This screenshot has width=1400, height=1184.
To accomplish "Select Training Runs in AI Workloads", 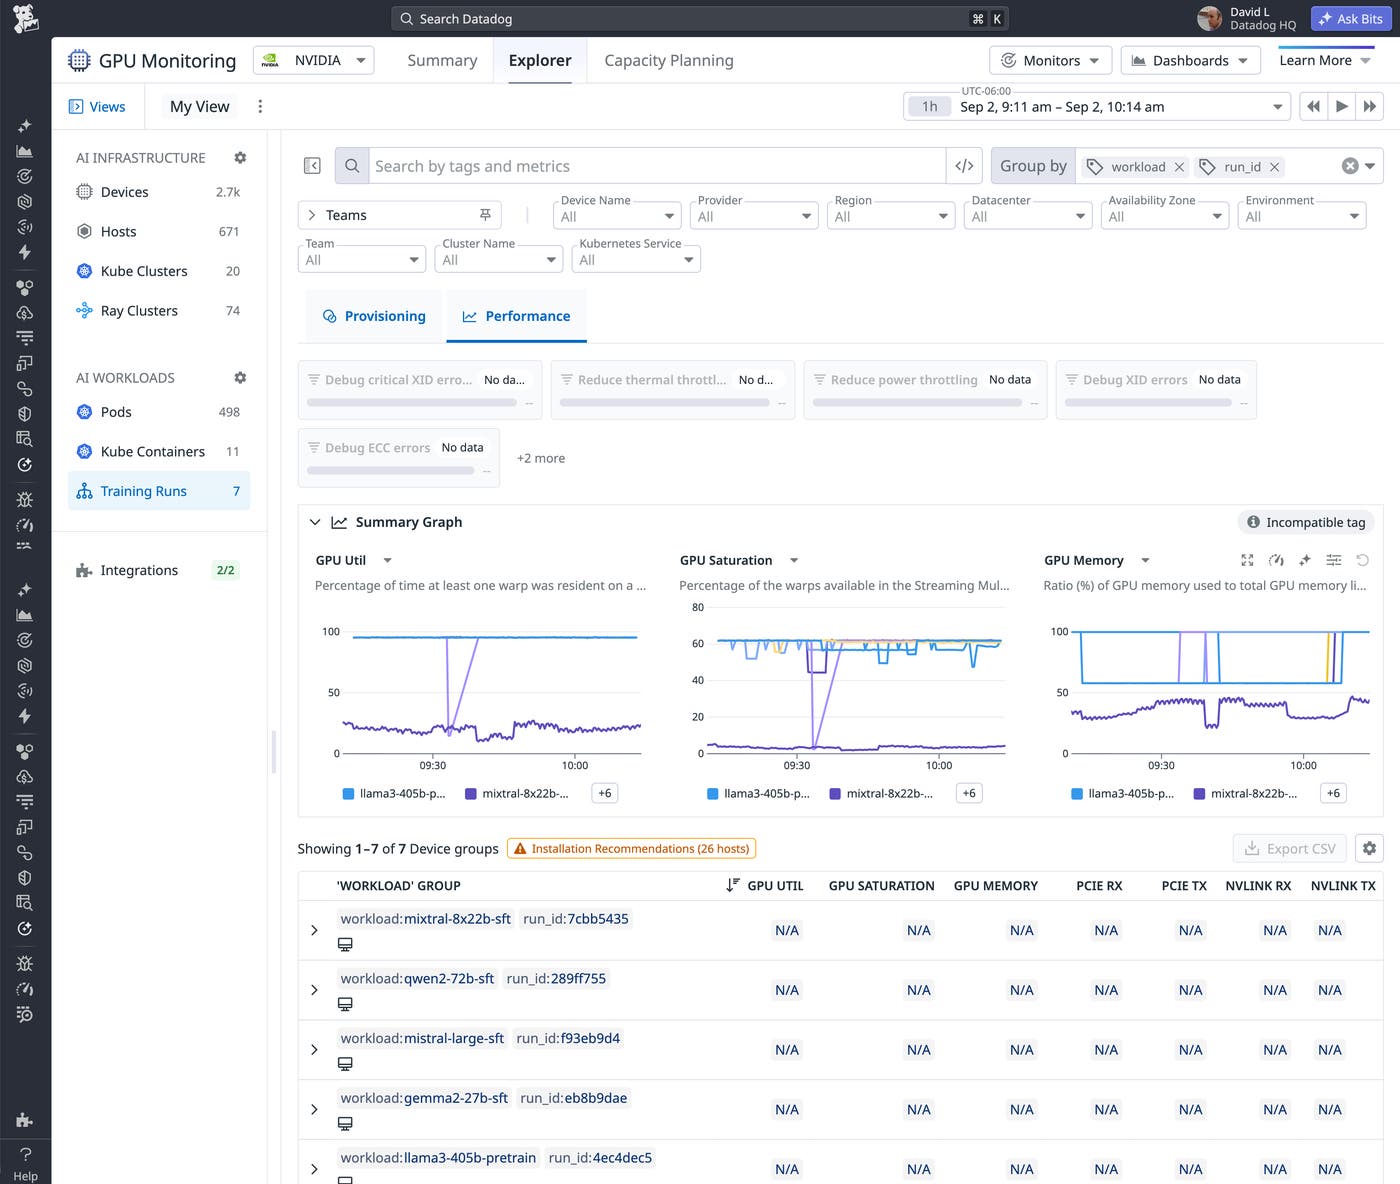I will 159,491.
